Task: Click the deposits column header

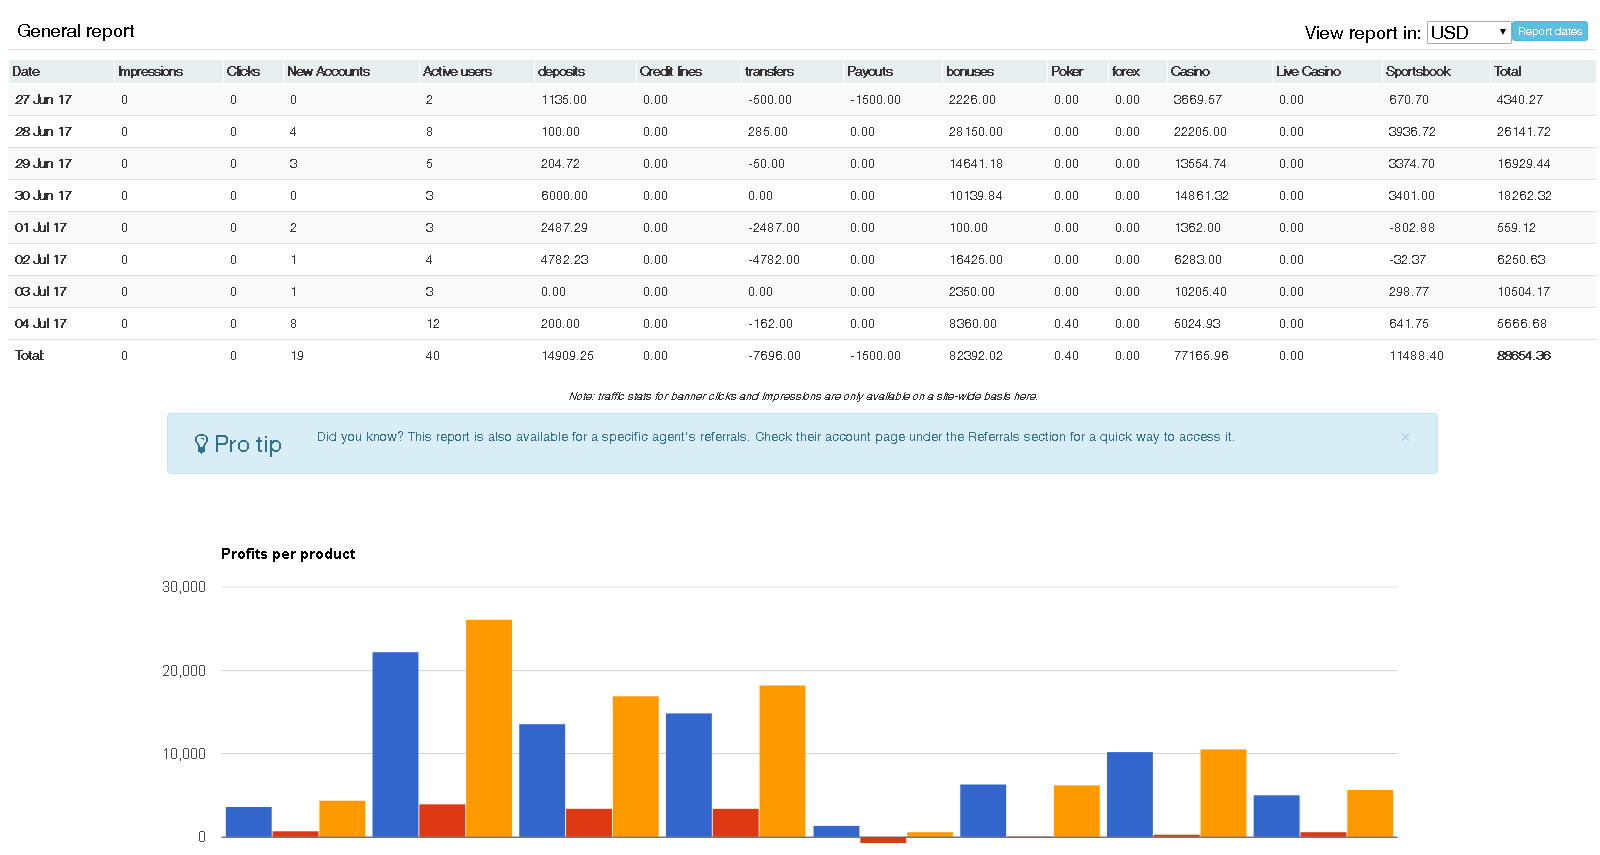Action: pyautogui.click(x=561, y=71)
